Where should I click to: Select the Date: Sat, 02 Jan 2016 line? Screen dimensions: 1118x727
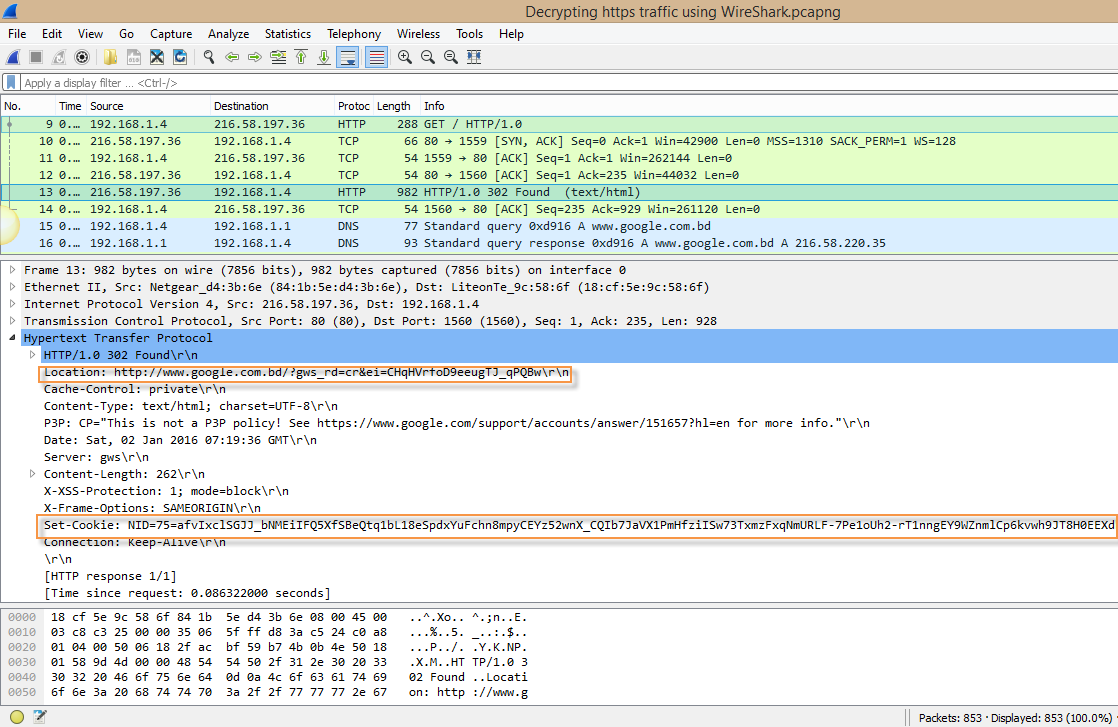[180, 440]
